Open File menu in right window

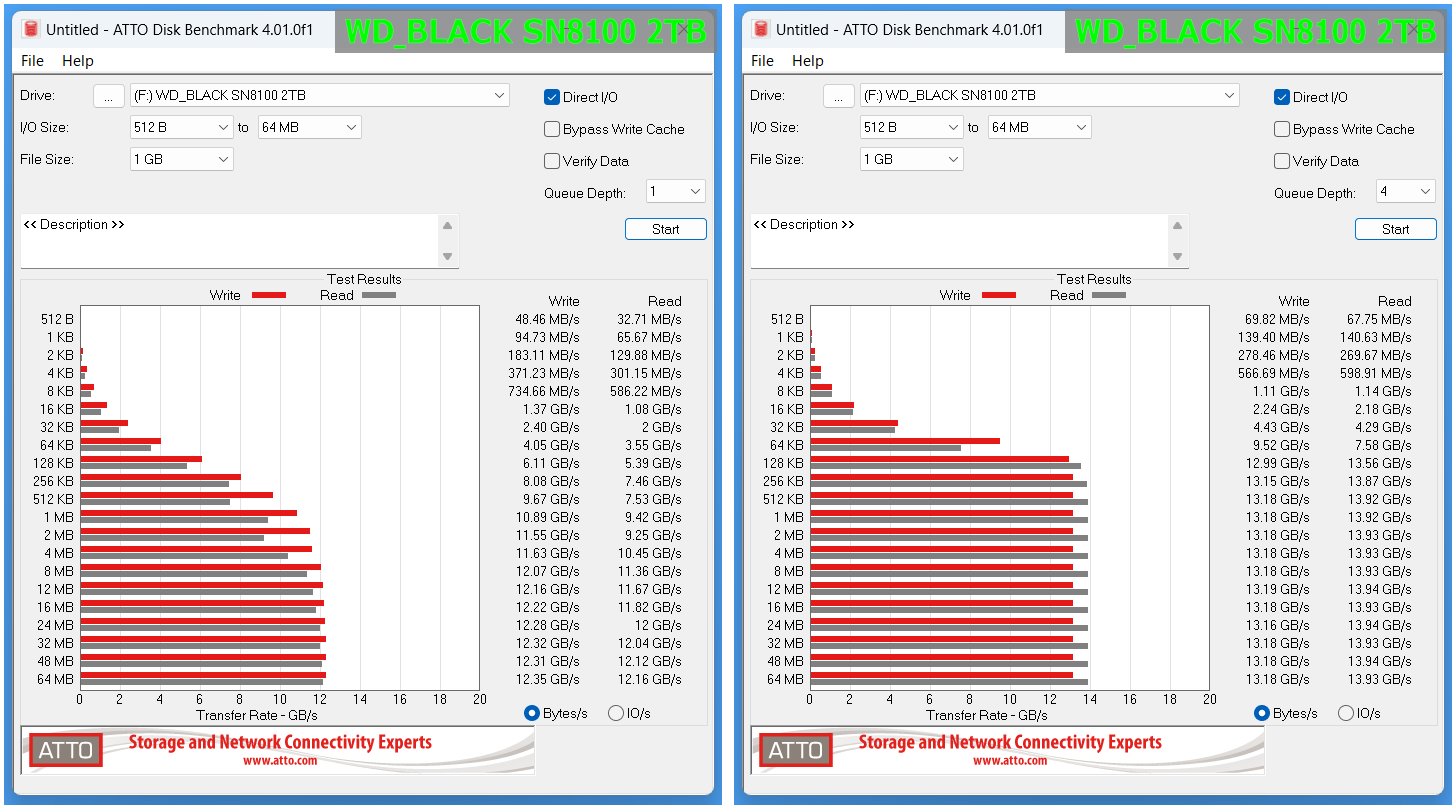click(x=763, y=61)
